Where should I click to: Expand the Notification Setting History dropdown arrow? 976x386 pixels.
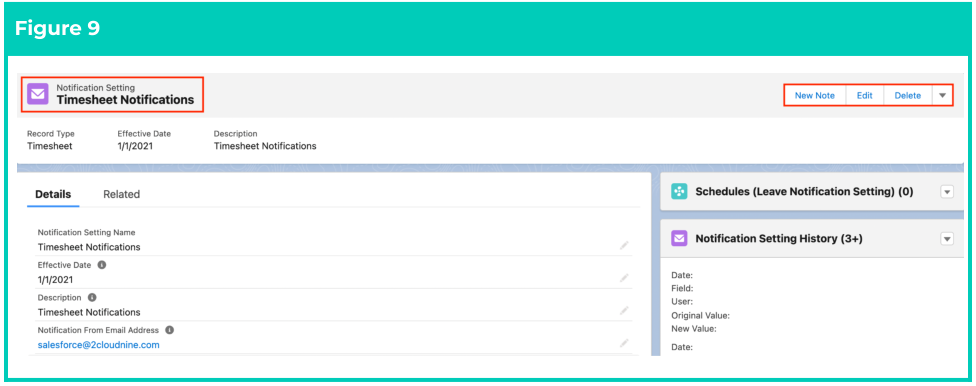[x=947, y=238]
